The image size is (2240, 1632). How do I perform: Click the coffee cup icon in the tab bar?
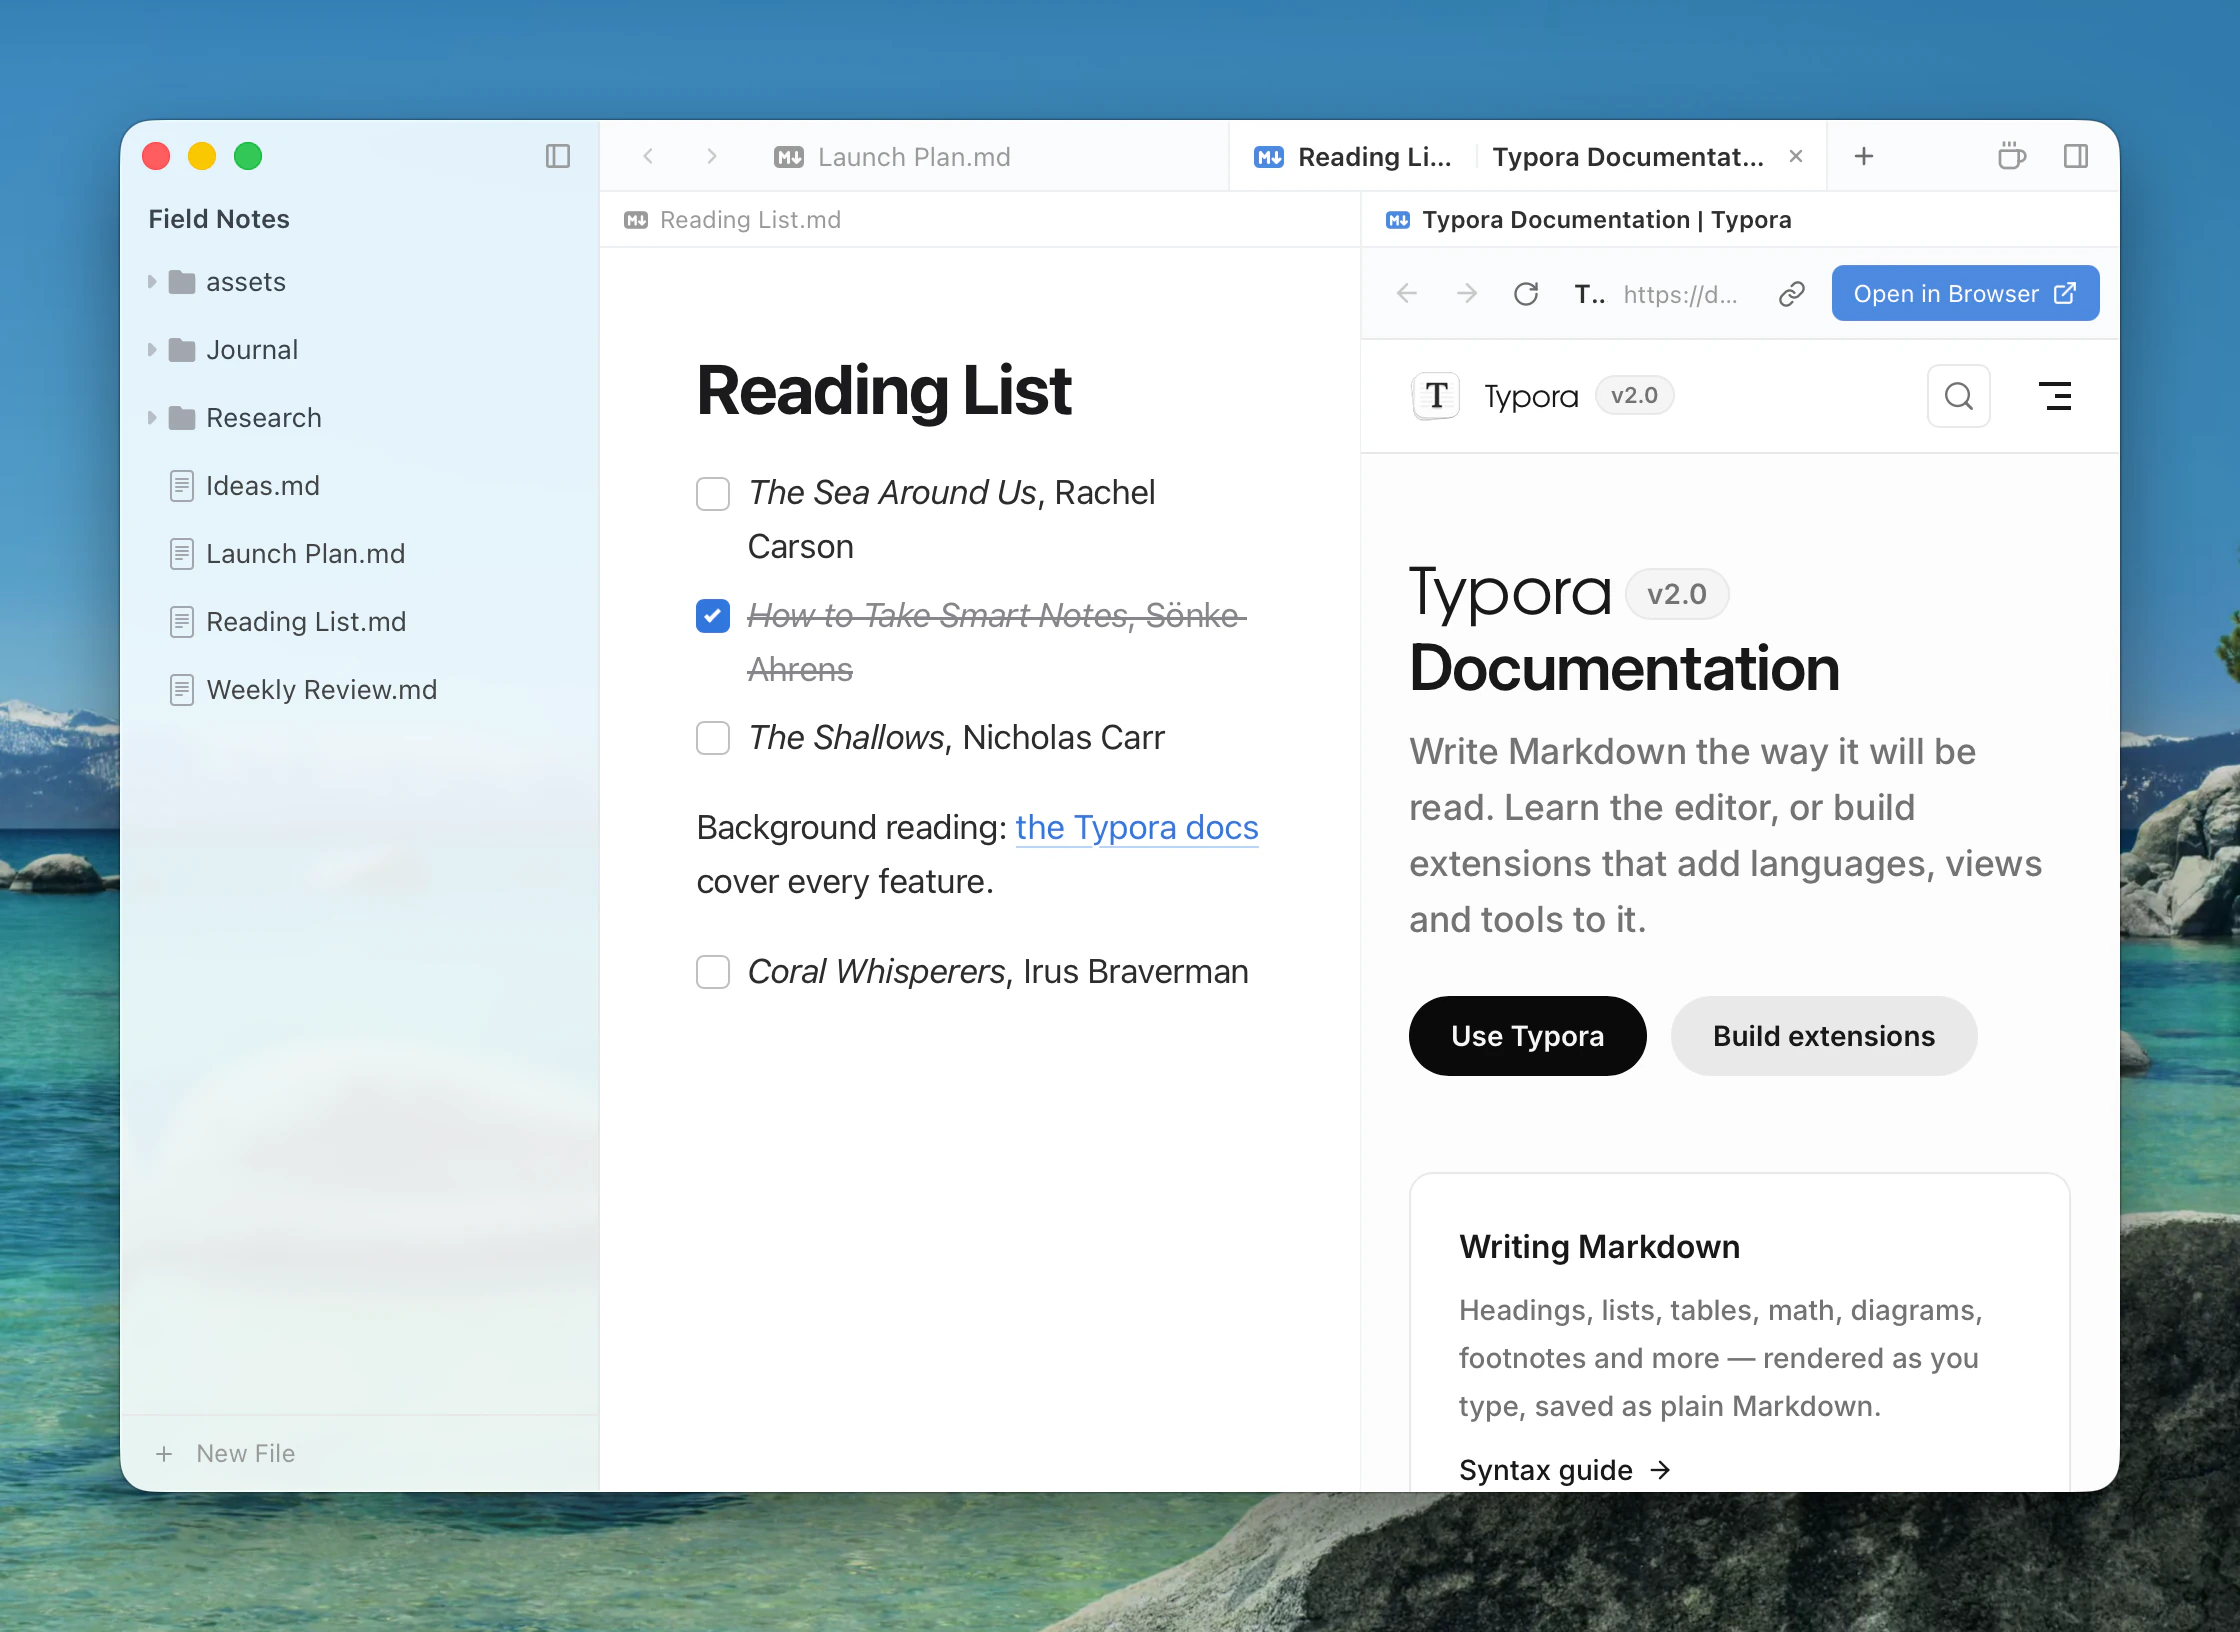(x=2011, y=156)
